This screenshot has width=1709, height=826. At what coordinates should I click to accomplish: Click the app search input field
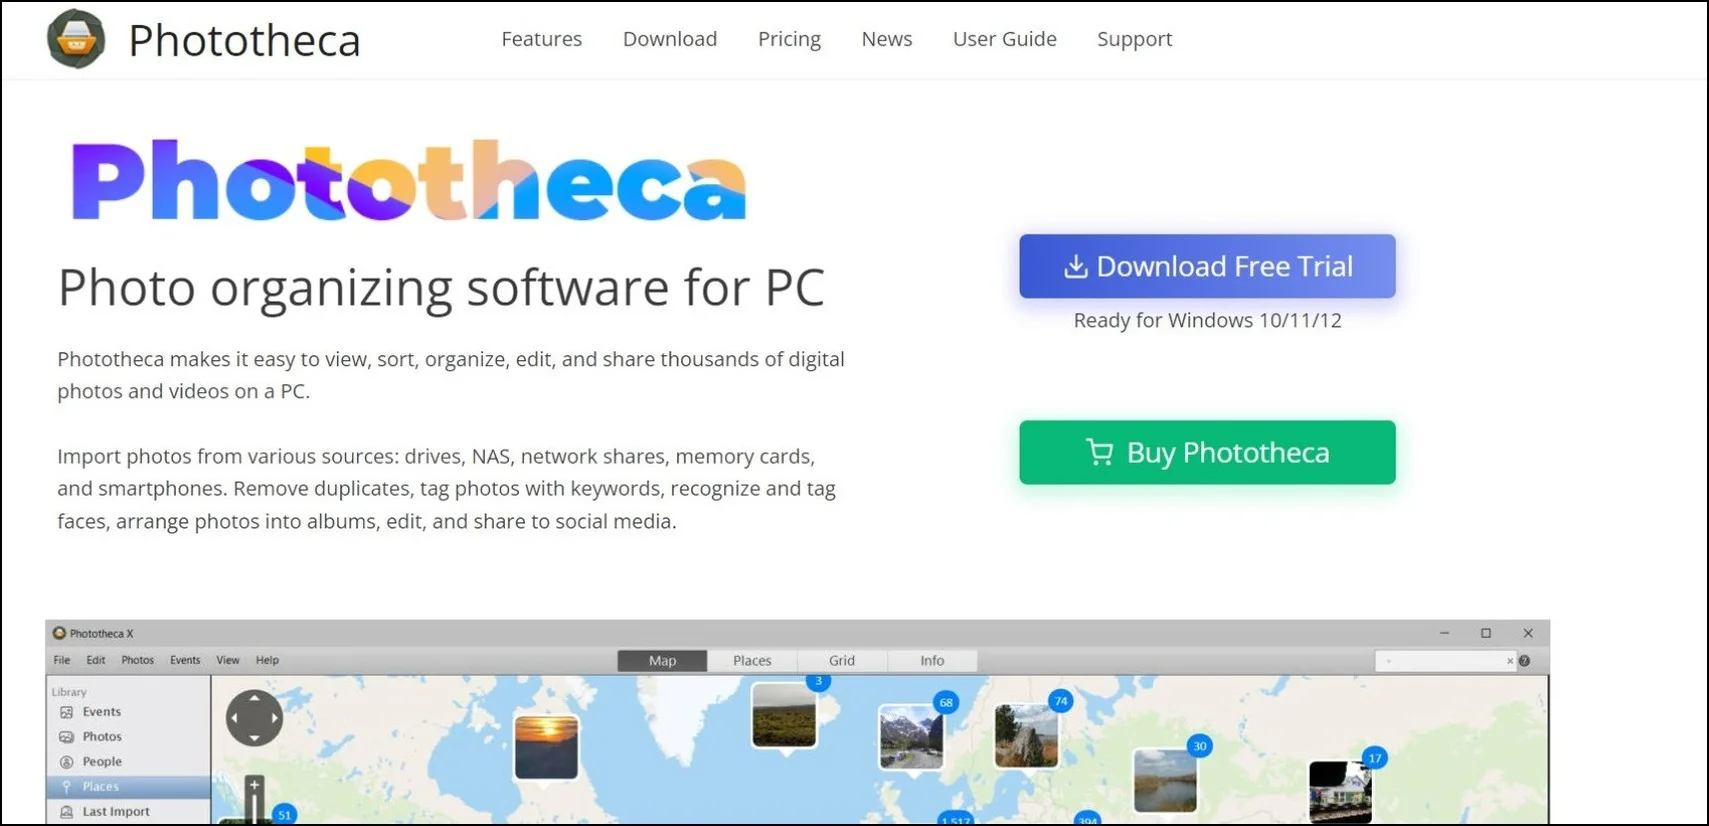tap(1440, 661)
